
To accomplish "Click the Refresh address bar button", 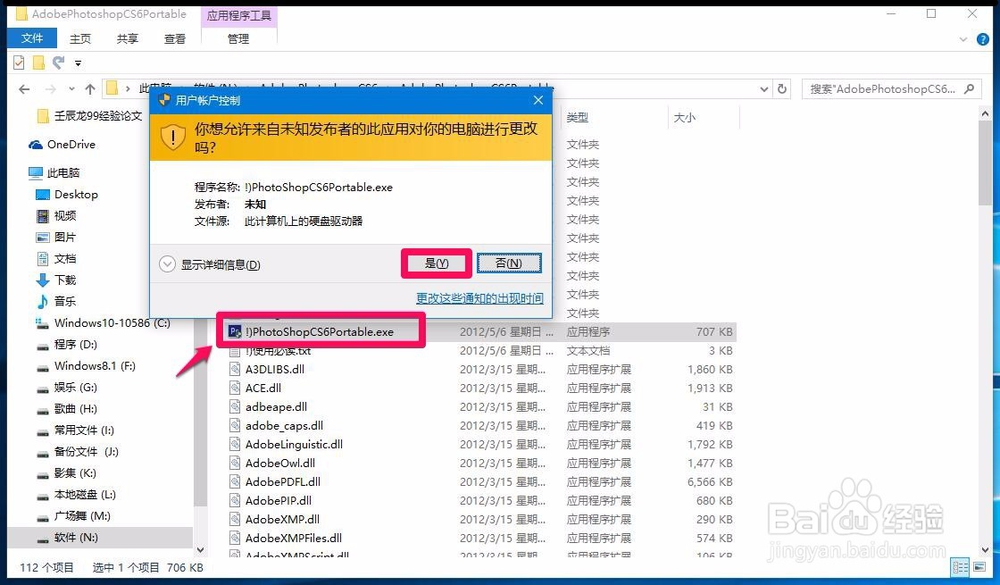I will tap(782, 89).
